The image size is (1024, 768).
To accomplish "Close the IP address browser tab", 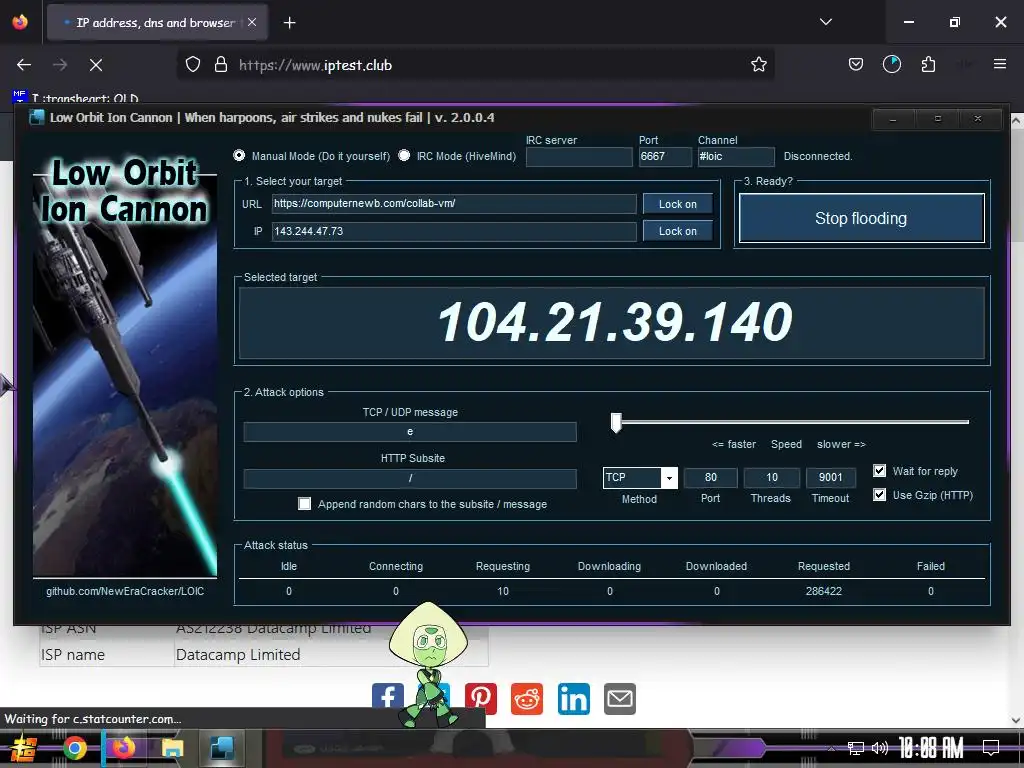I will coord(252,22).
